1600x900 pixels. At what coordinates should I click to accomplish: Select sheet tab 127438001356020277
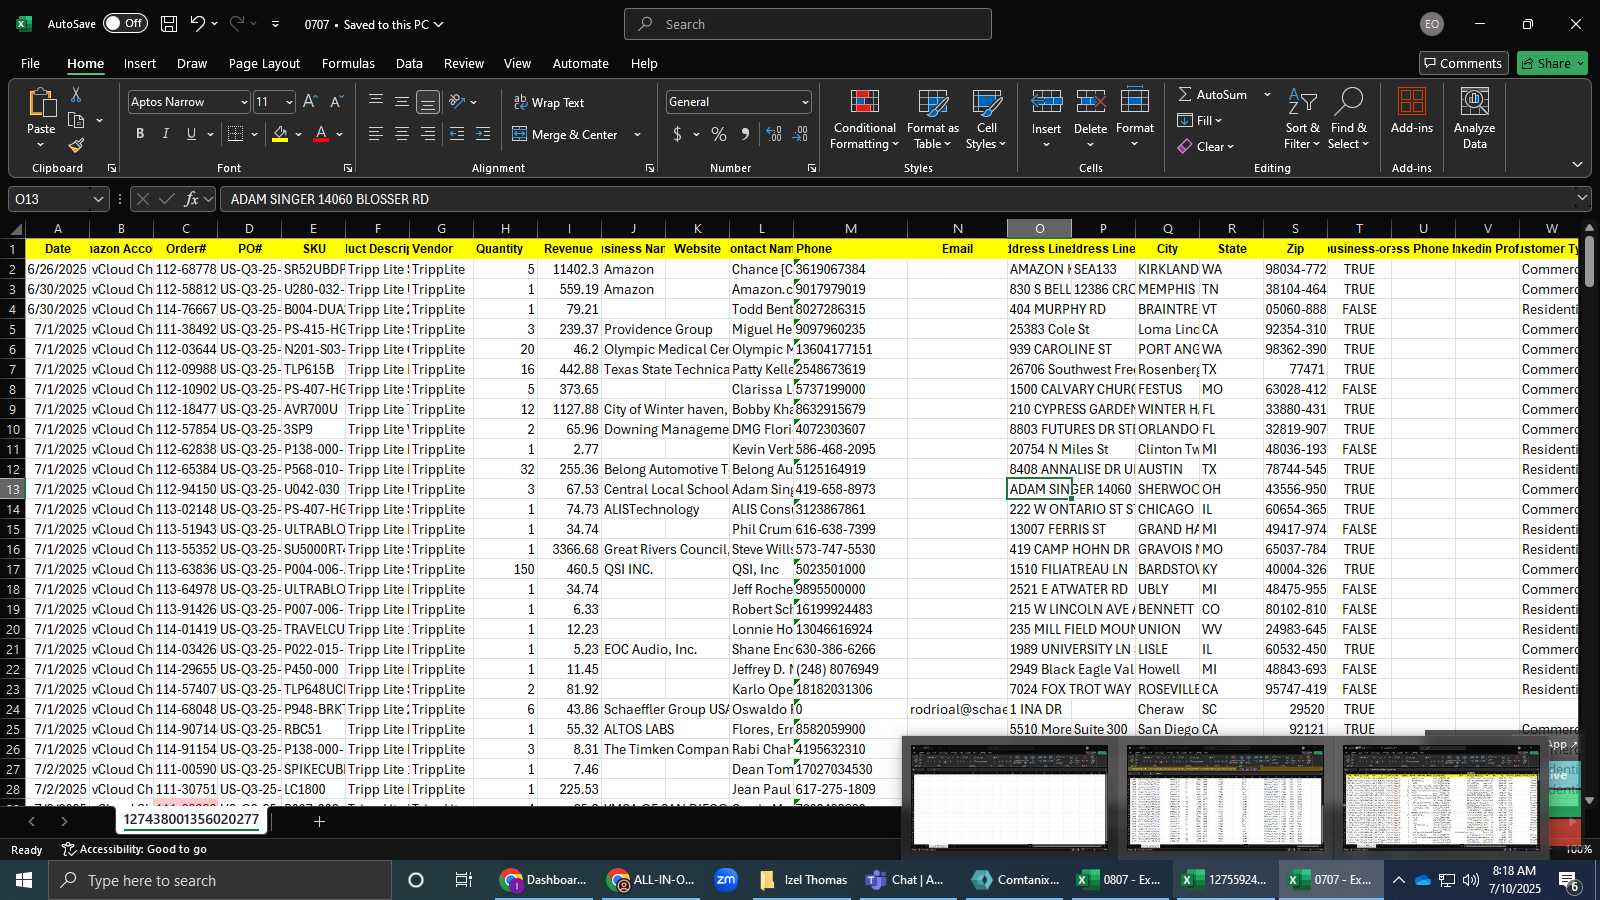pos(191,819)
